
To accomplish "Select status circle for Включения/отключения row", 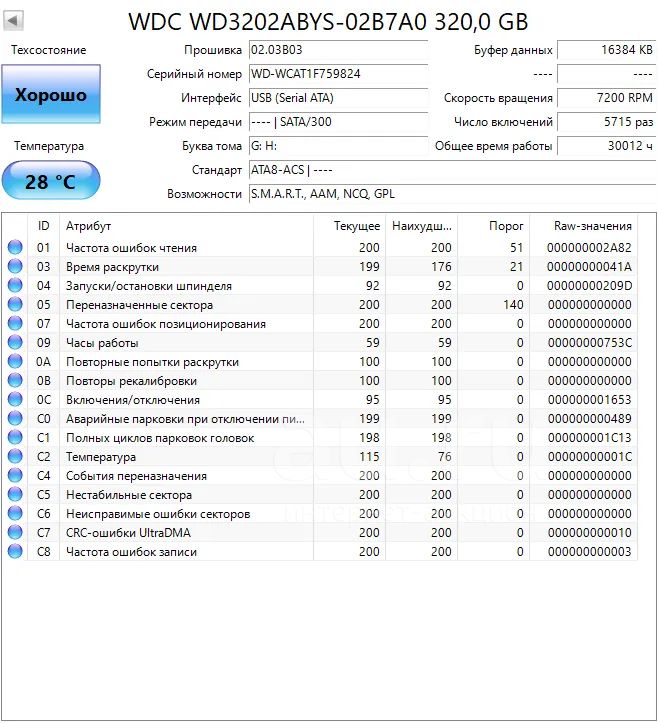I will click(15, 399).
